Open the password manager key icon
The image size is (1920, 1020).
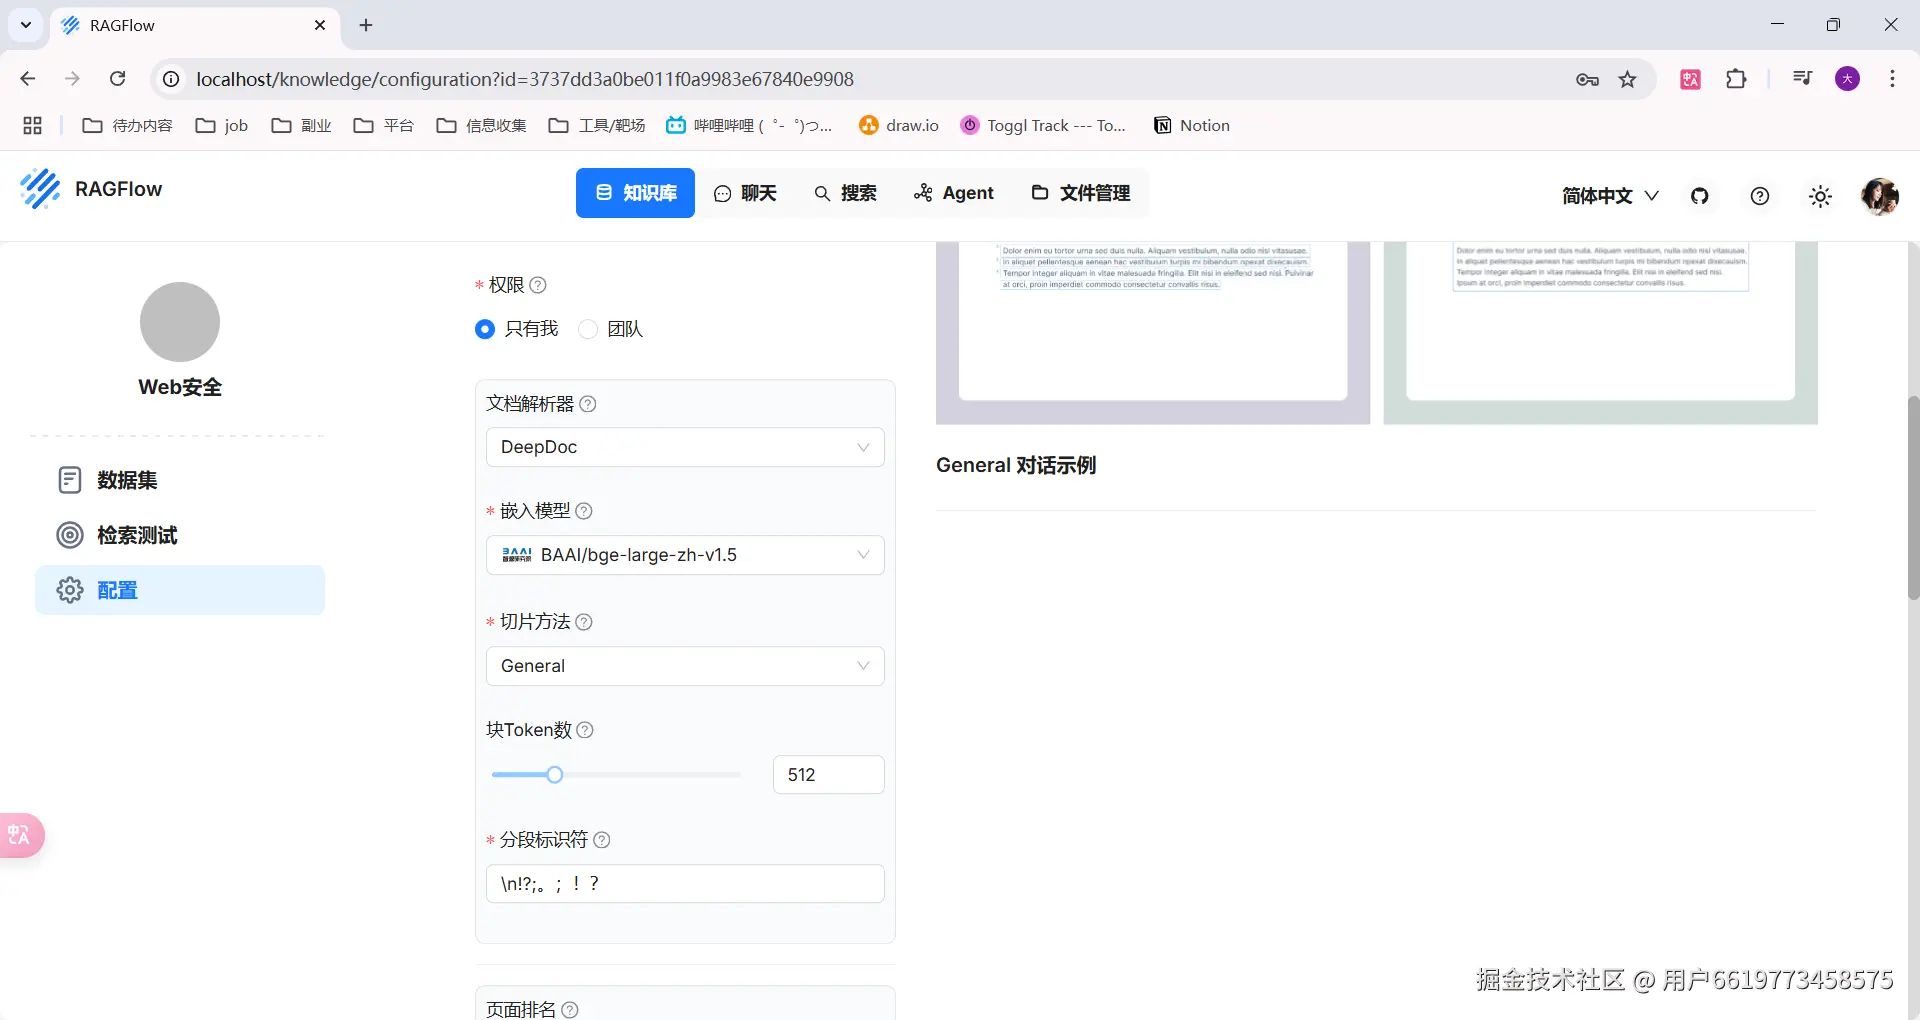coord(1588,79)
